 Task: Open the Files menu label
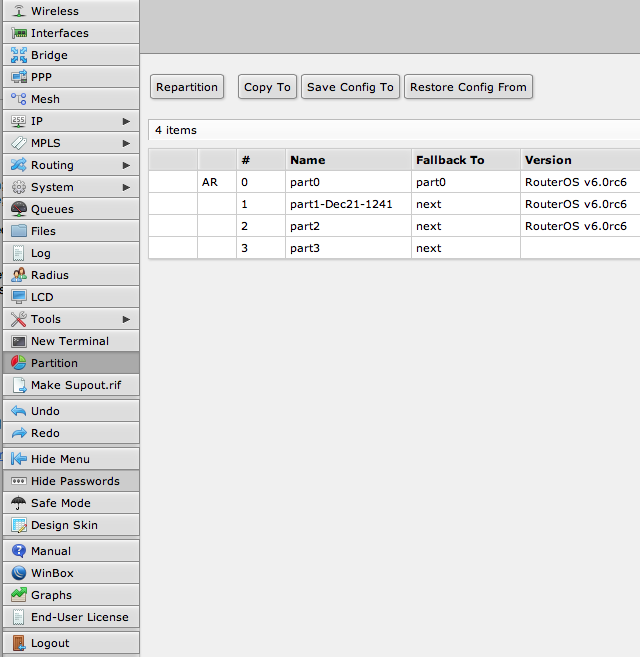[43, 231]
